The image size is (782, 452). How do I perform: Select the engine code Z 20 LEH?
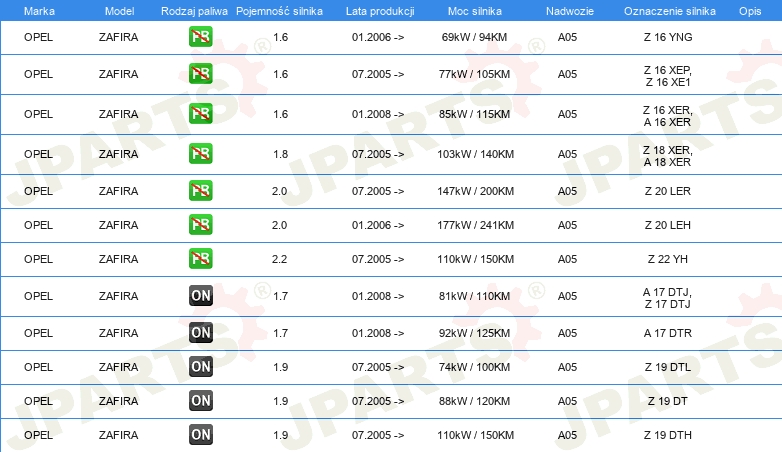click(668, 225)
